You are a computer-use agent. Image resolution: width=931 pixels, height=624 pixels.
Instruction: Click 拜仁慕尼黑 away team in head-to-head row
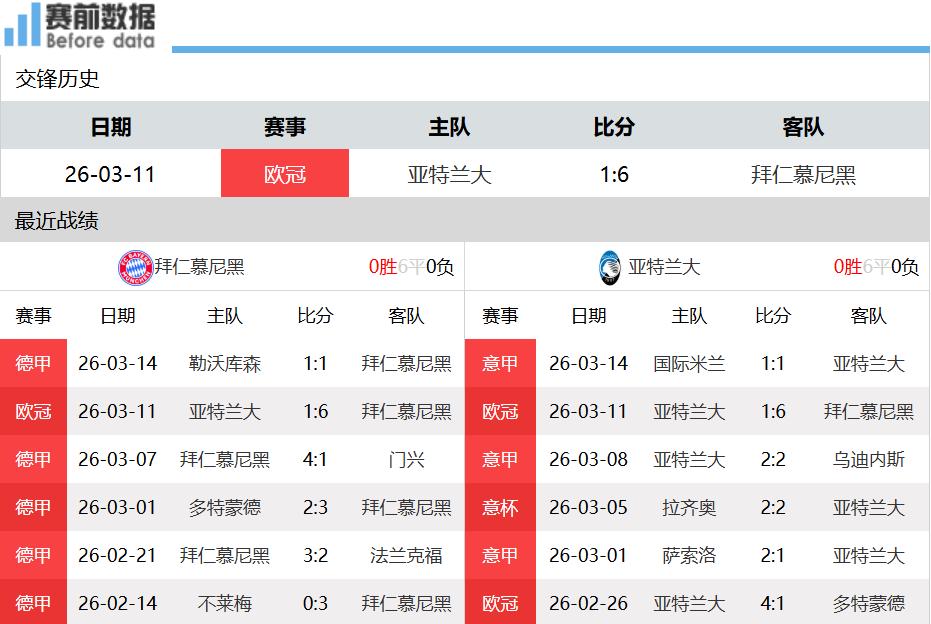pos(803,175)
